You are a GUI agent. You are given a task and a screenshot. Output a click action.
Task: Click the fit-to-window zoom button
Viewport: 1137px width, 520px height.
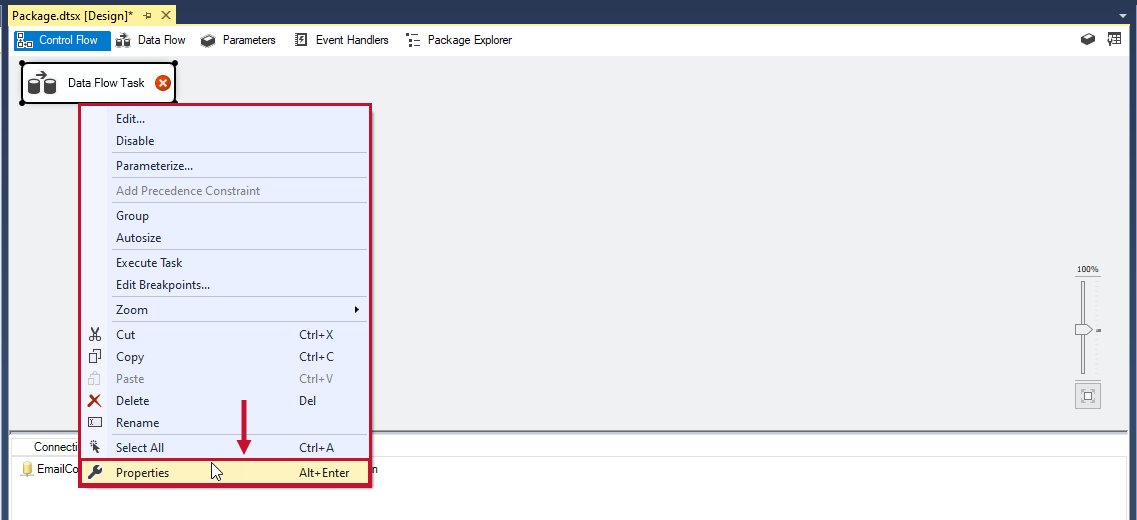click(1087, 396)
